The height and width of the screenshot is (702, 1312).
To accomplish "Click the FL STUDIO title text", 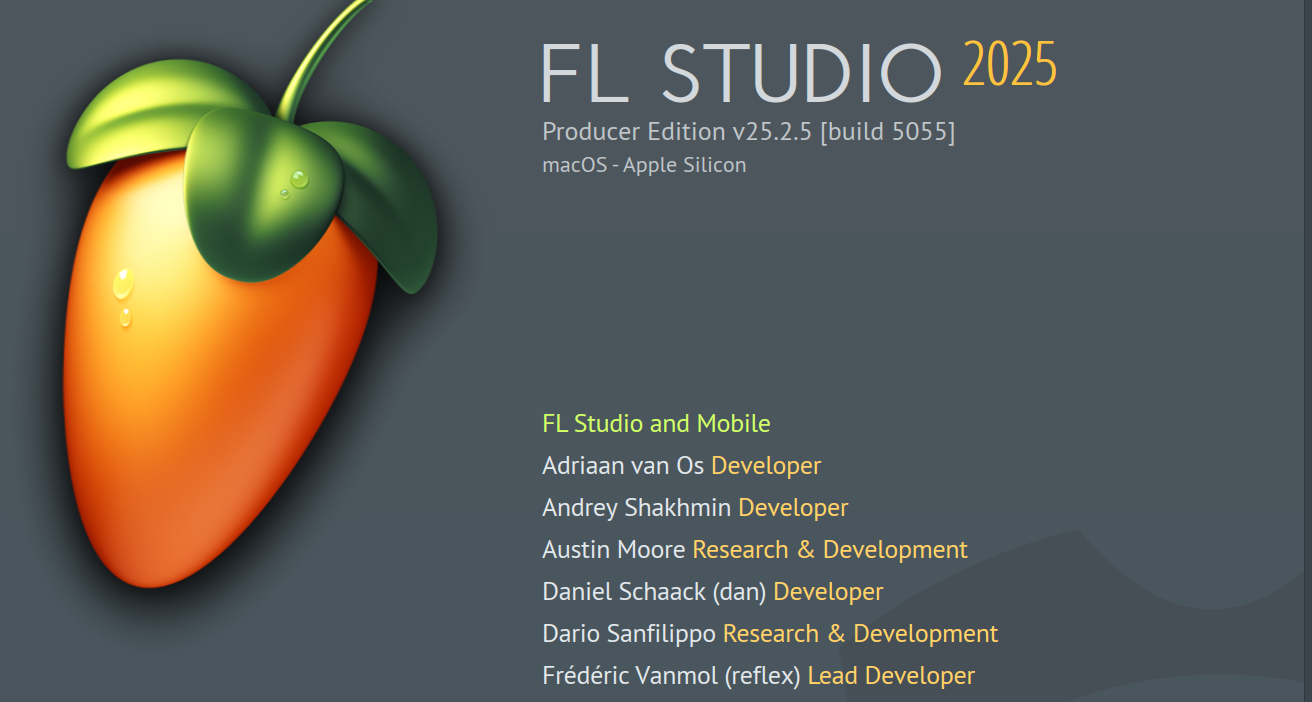I will pos(741,74).
